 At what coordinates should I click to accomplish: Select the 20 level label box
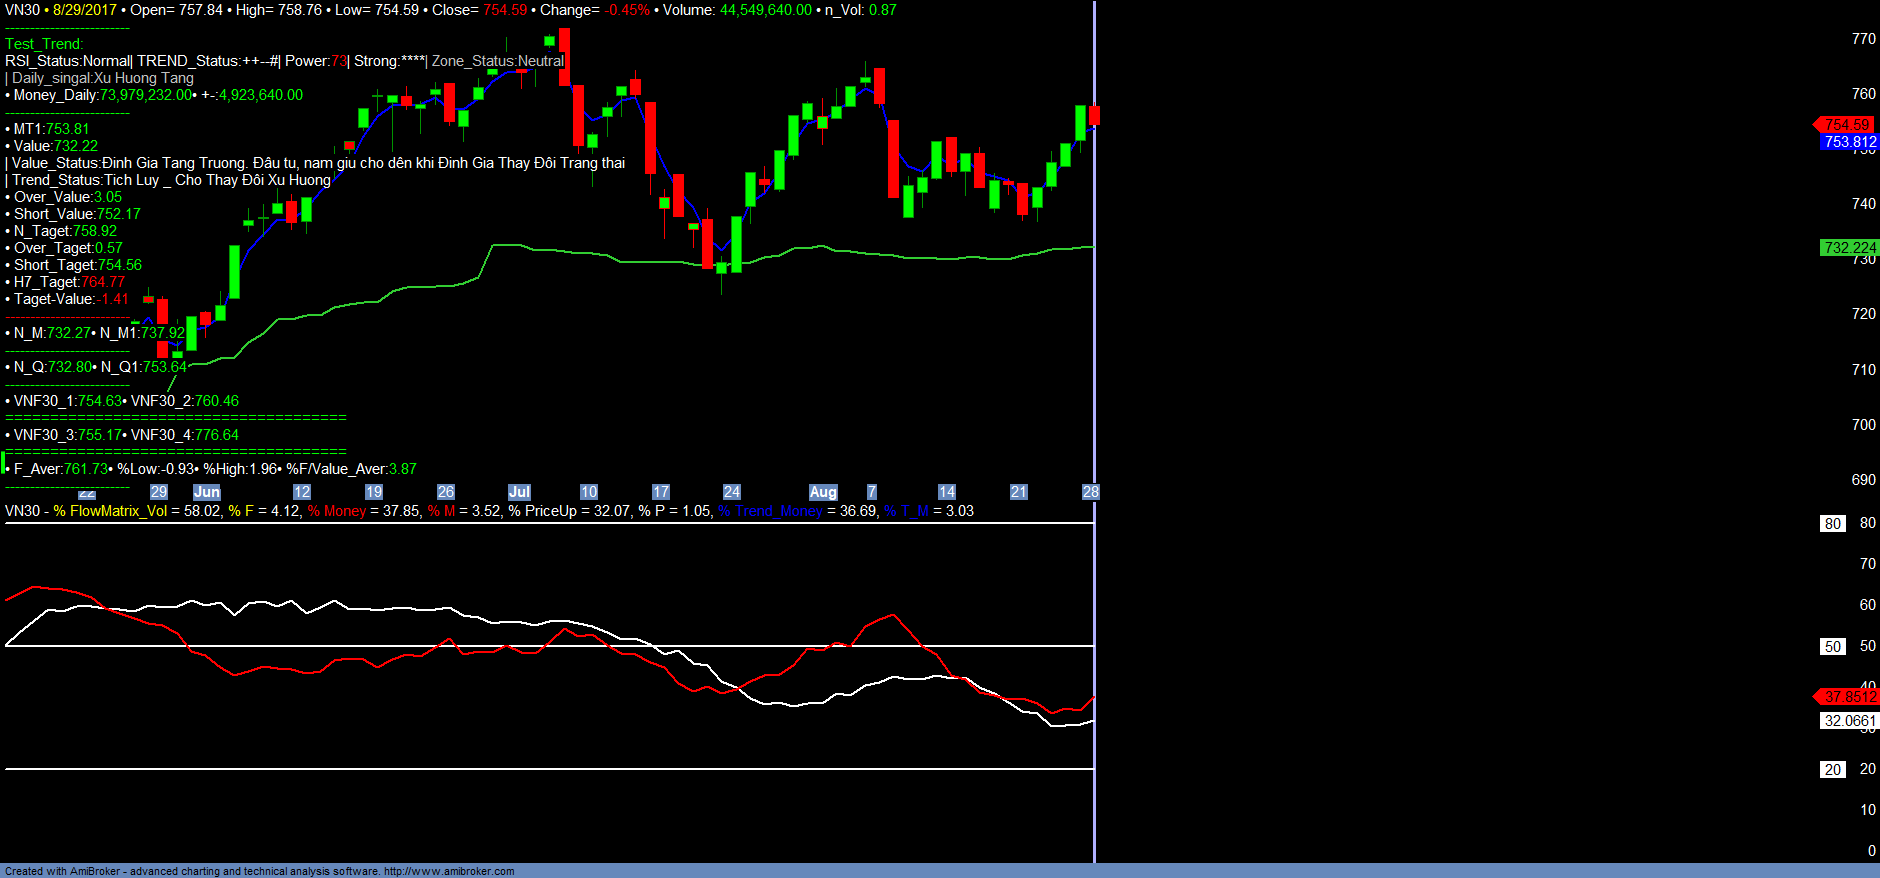click(1832, 770)
